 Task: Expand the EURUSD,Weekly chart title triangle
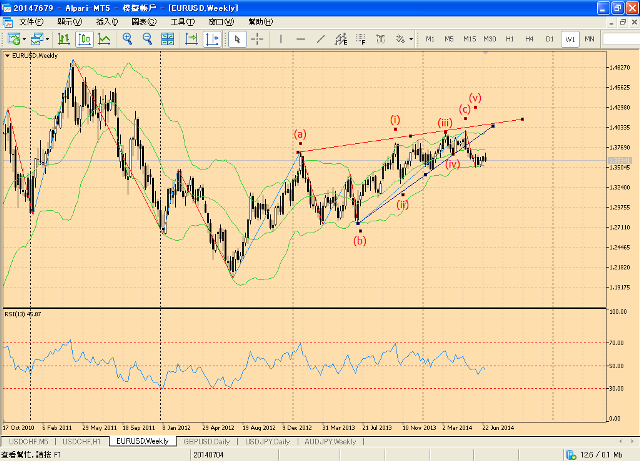pos(7,56)
